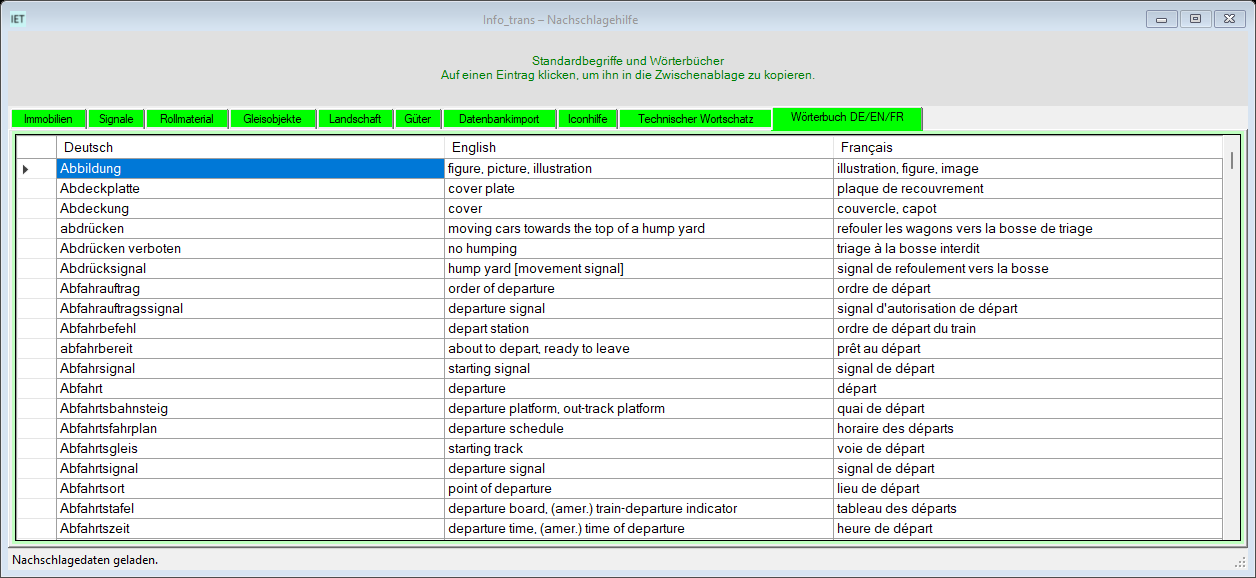The height and width of the screenshot is (578, 1256).
Task: Click the French entry 'horaire des départs'
Action: coord(1028,429)
